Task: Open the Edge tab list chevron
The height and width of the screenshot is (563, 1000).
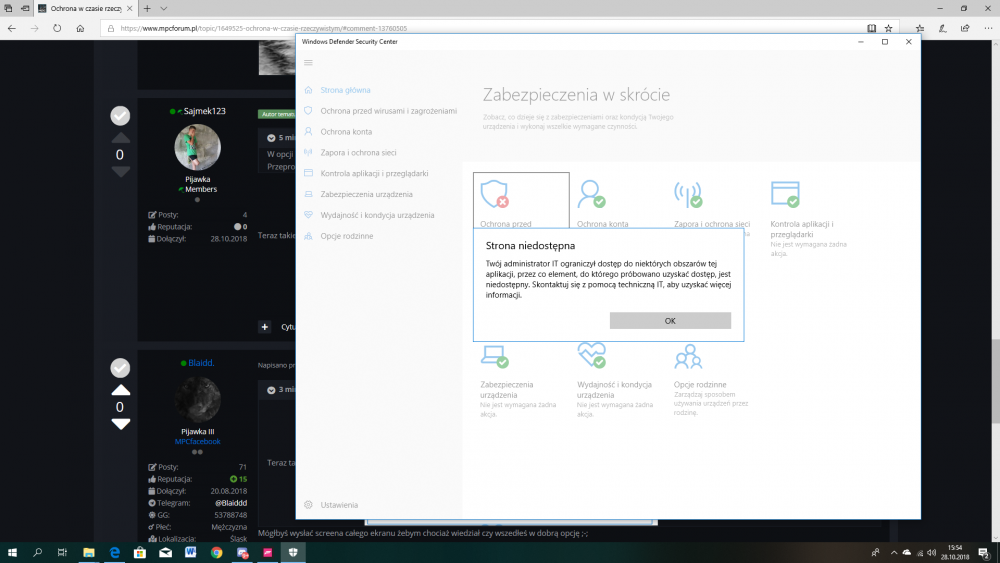Action: (164, 8)
